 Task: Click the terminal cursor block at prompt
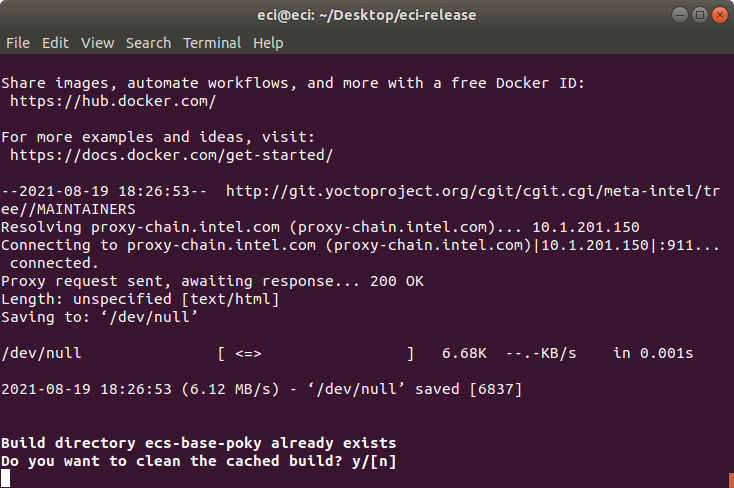coord(5,478)
